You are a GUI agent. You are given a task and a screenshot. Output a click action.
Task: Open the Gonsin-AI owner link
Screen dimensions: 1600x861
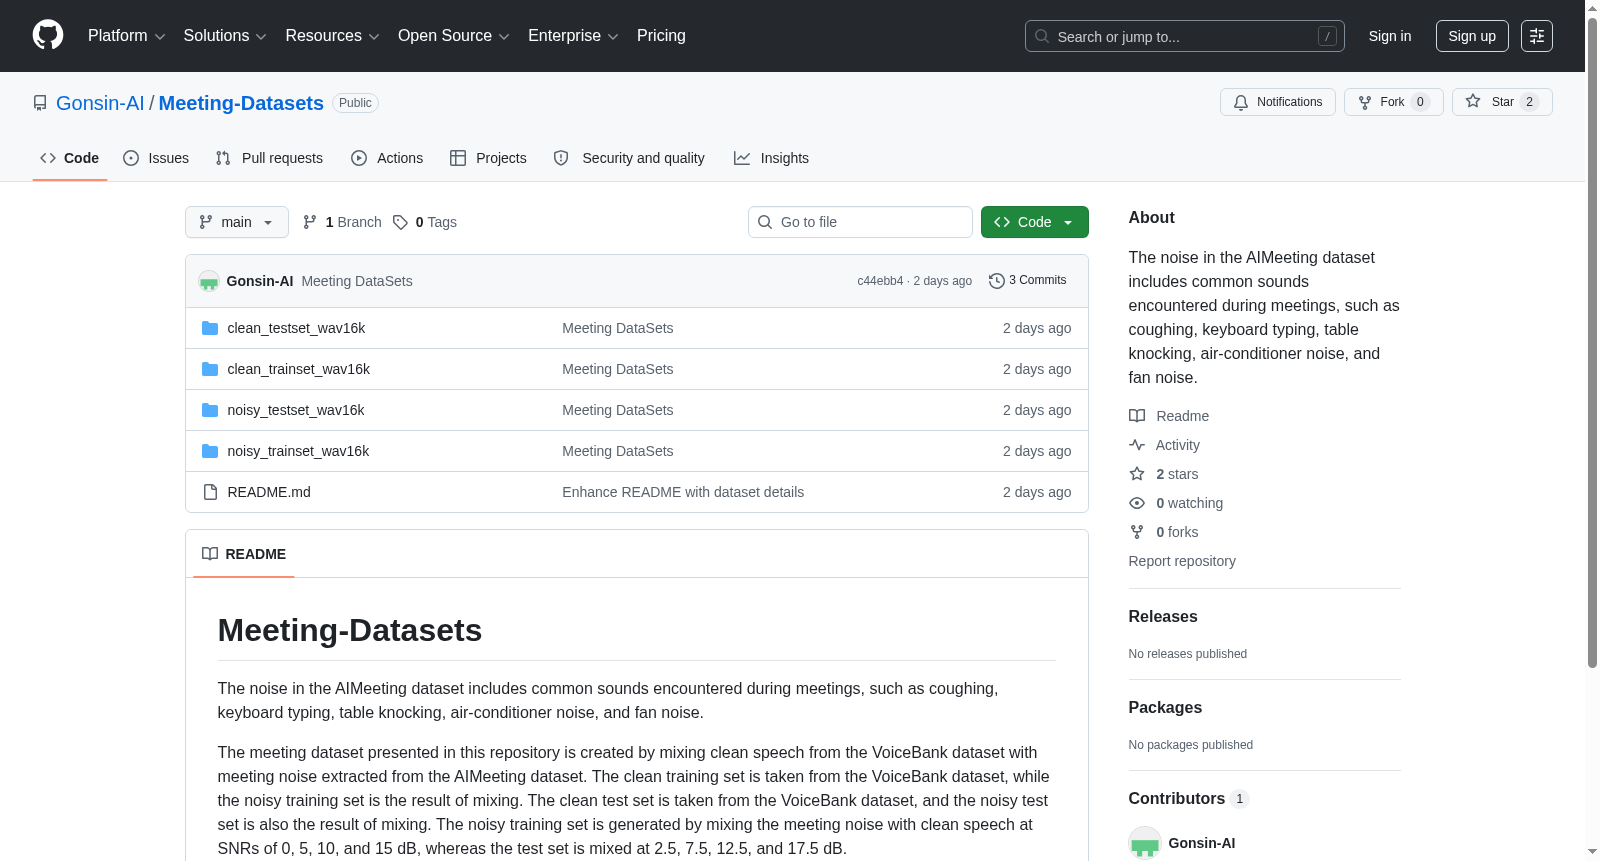coord(100,103)
